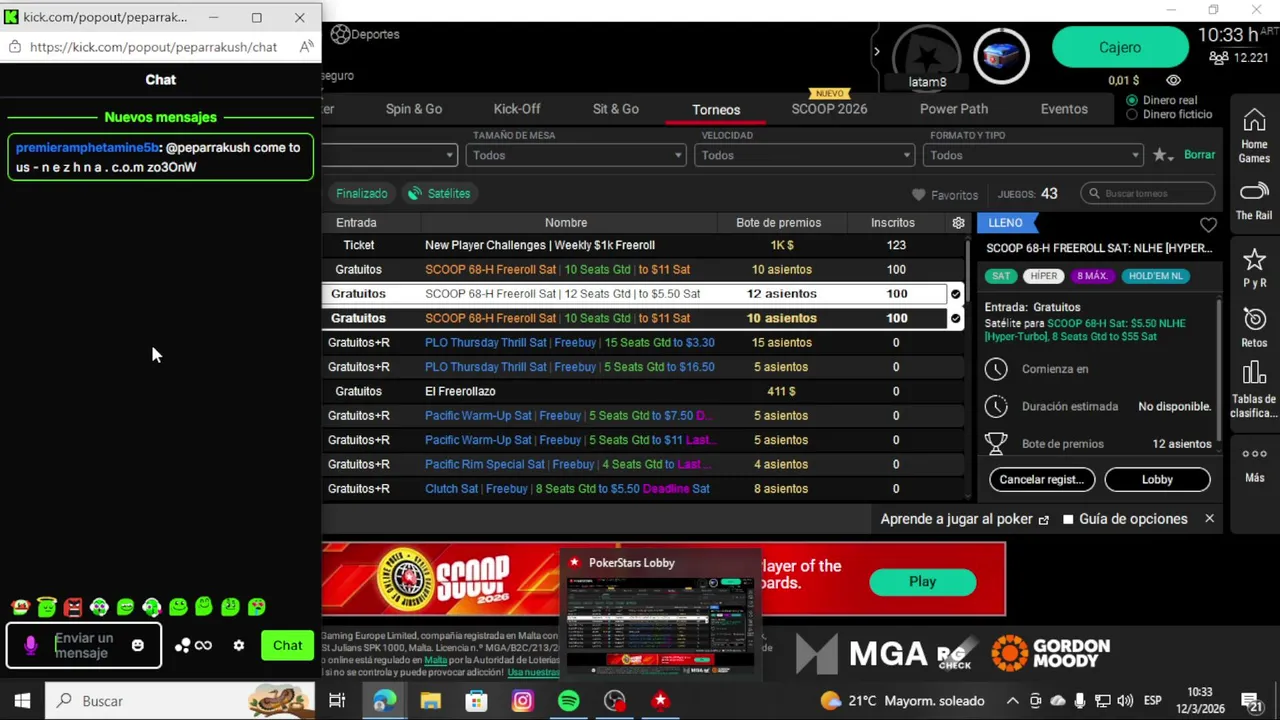Toggle the Guía de opciones checkbox
This screenshot has width=1280, height=720.
pos(1068,519)
